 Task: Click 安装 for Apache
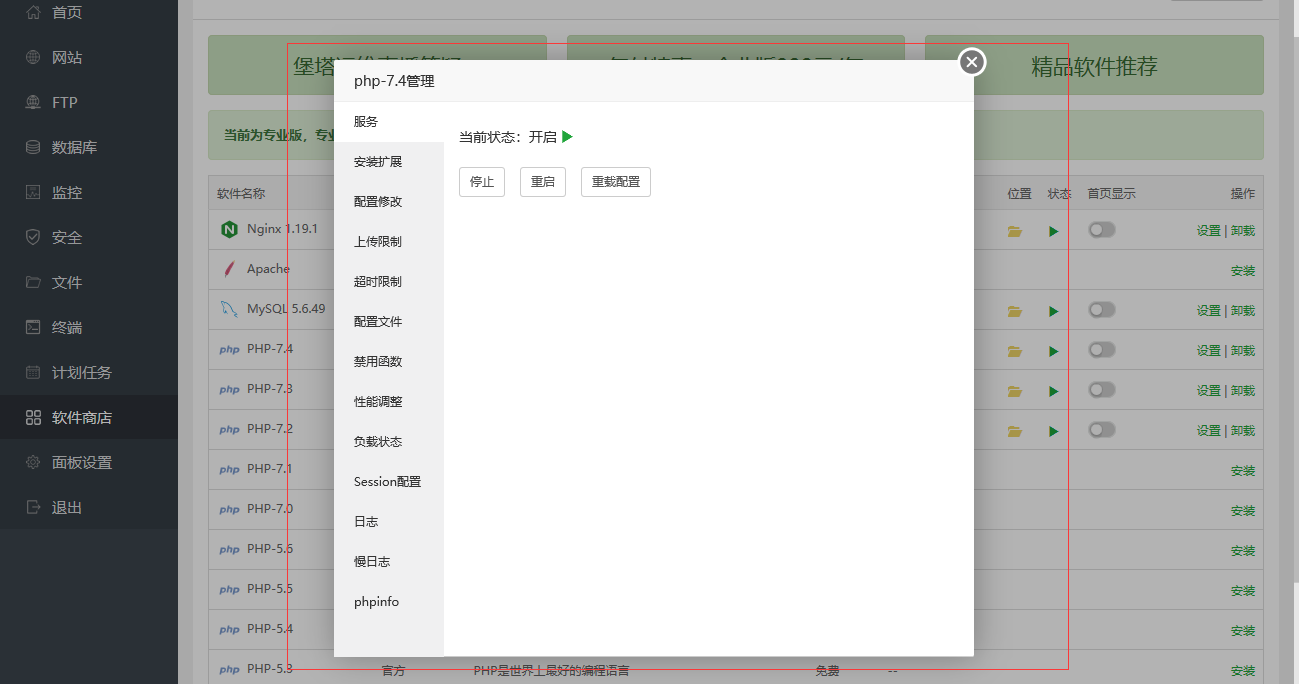click(1243, 271)
